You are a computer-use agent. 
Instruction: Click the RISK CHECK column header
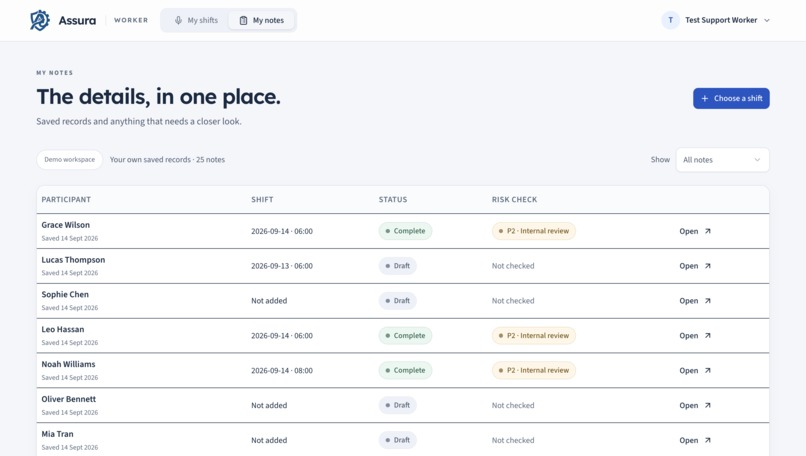click(514, 199)
